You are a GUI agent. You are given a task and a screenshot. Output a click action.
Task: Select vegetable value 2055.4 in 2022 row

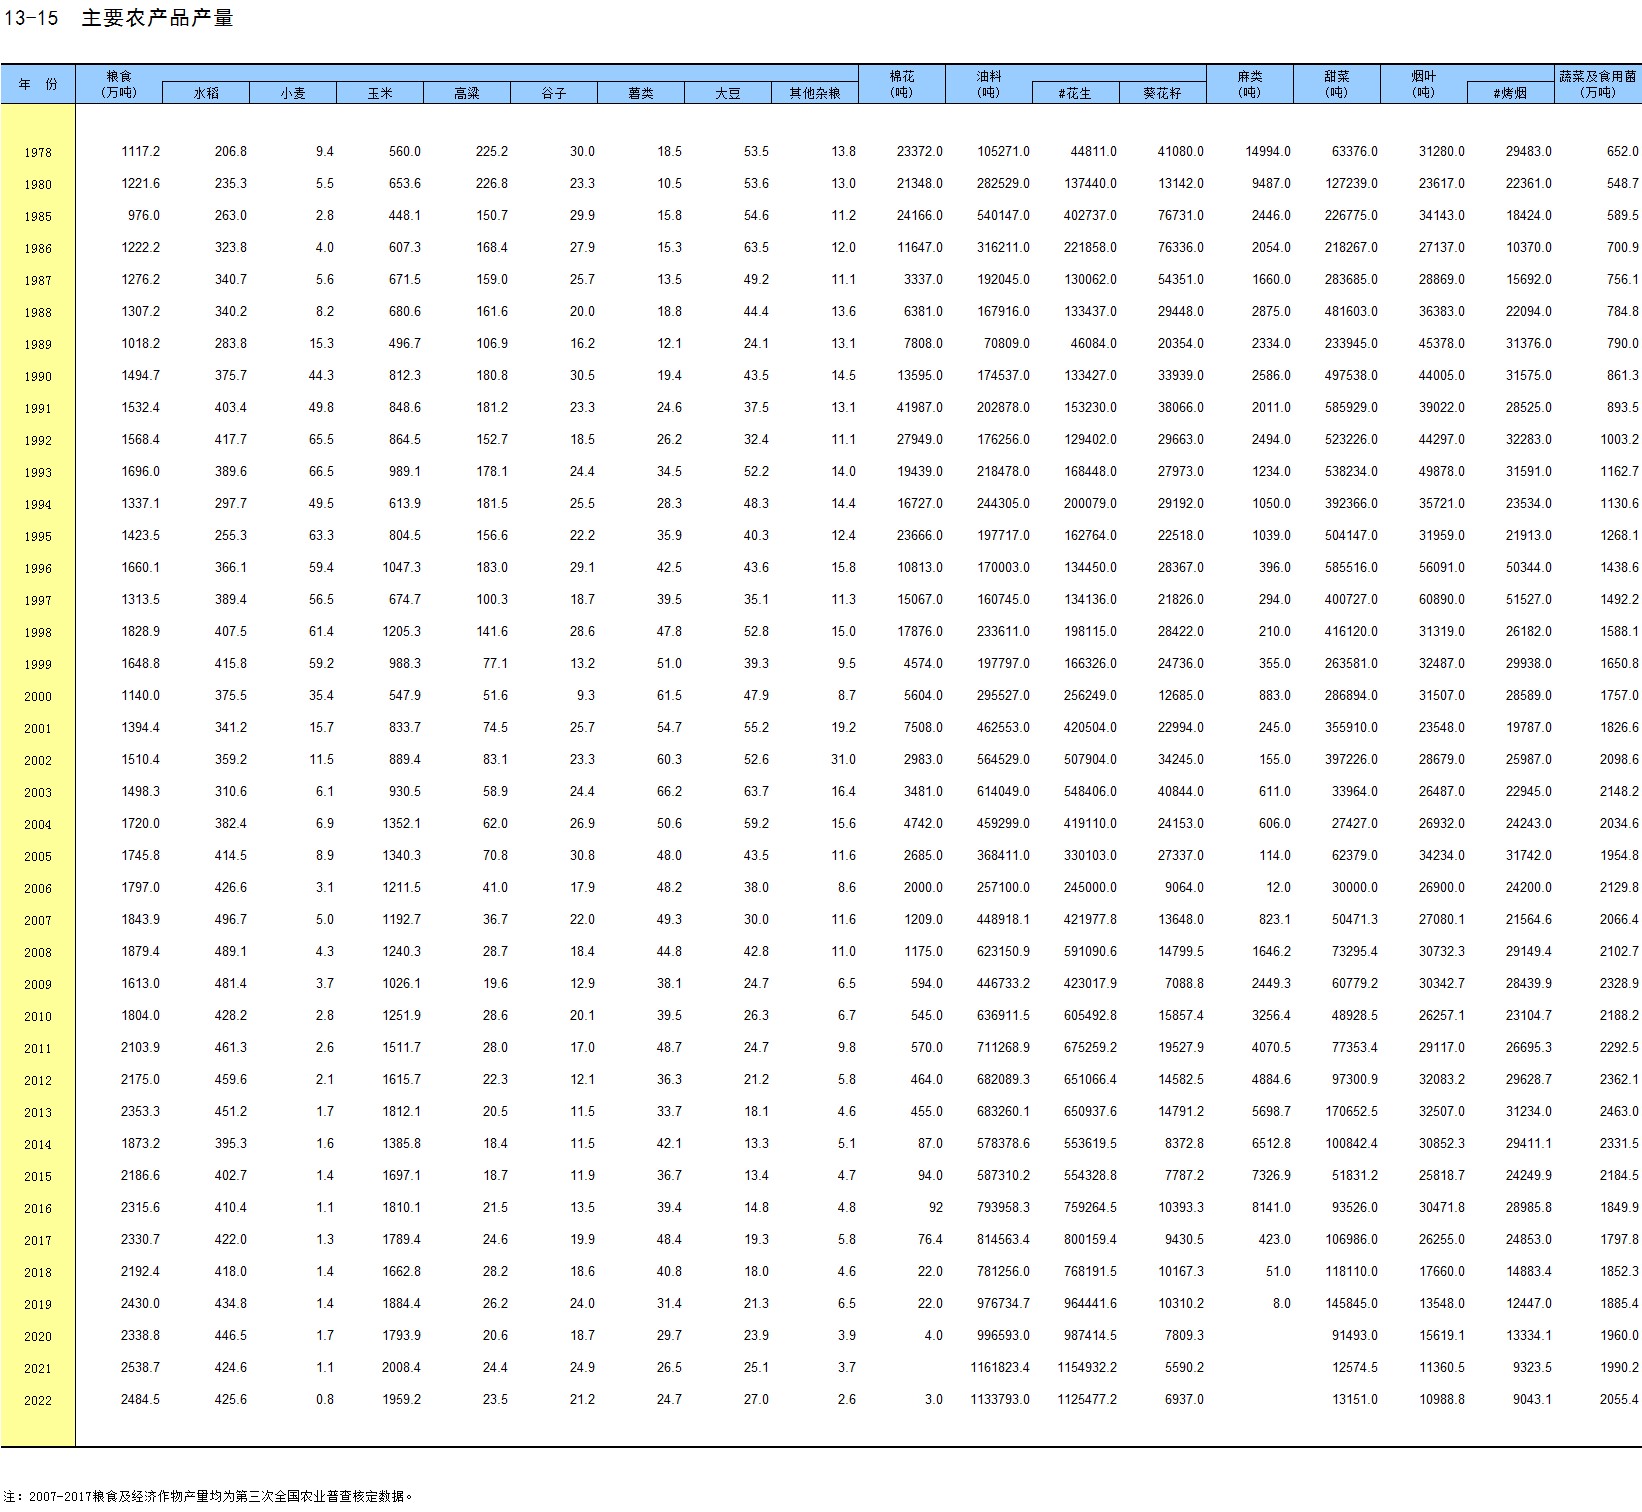click(1620, 1400)
